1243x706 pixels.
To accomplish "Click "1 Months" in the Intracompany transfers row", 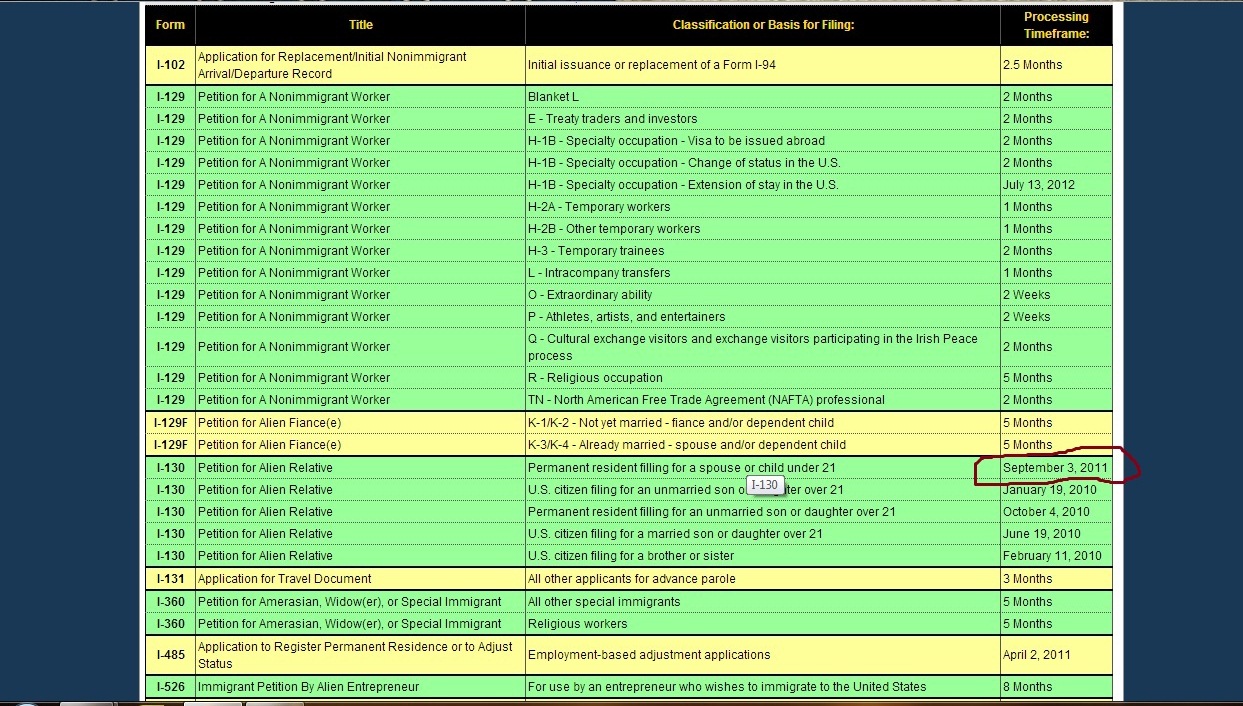I will 1028,273.
